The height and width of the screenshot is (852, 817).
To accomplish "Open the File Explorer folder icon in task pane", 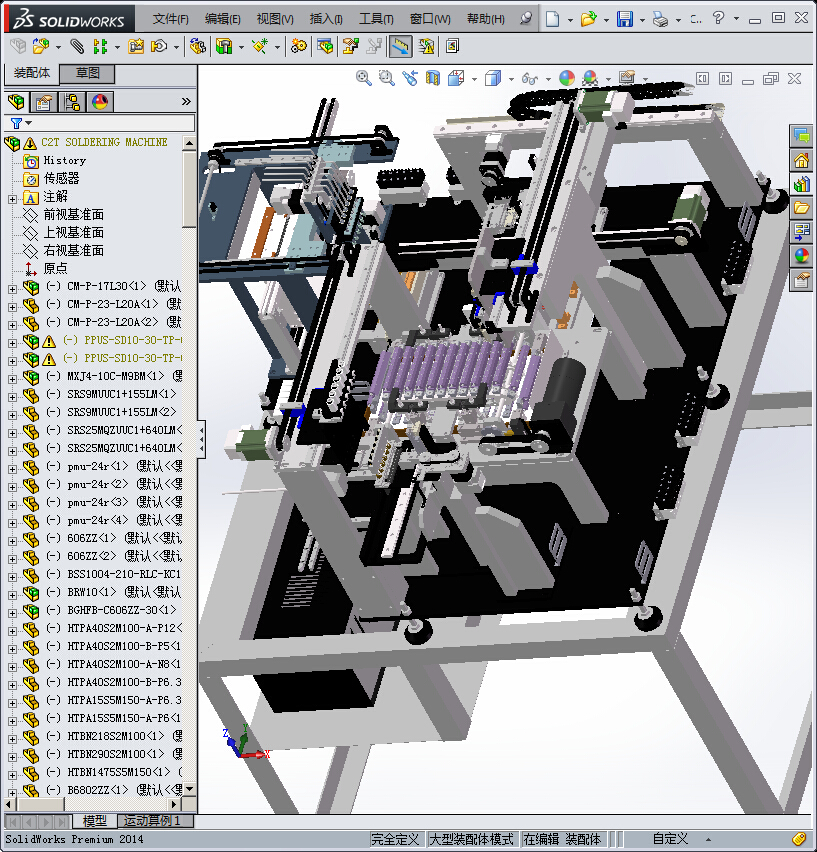I will (801, 208).
